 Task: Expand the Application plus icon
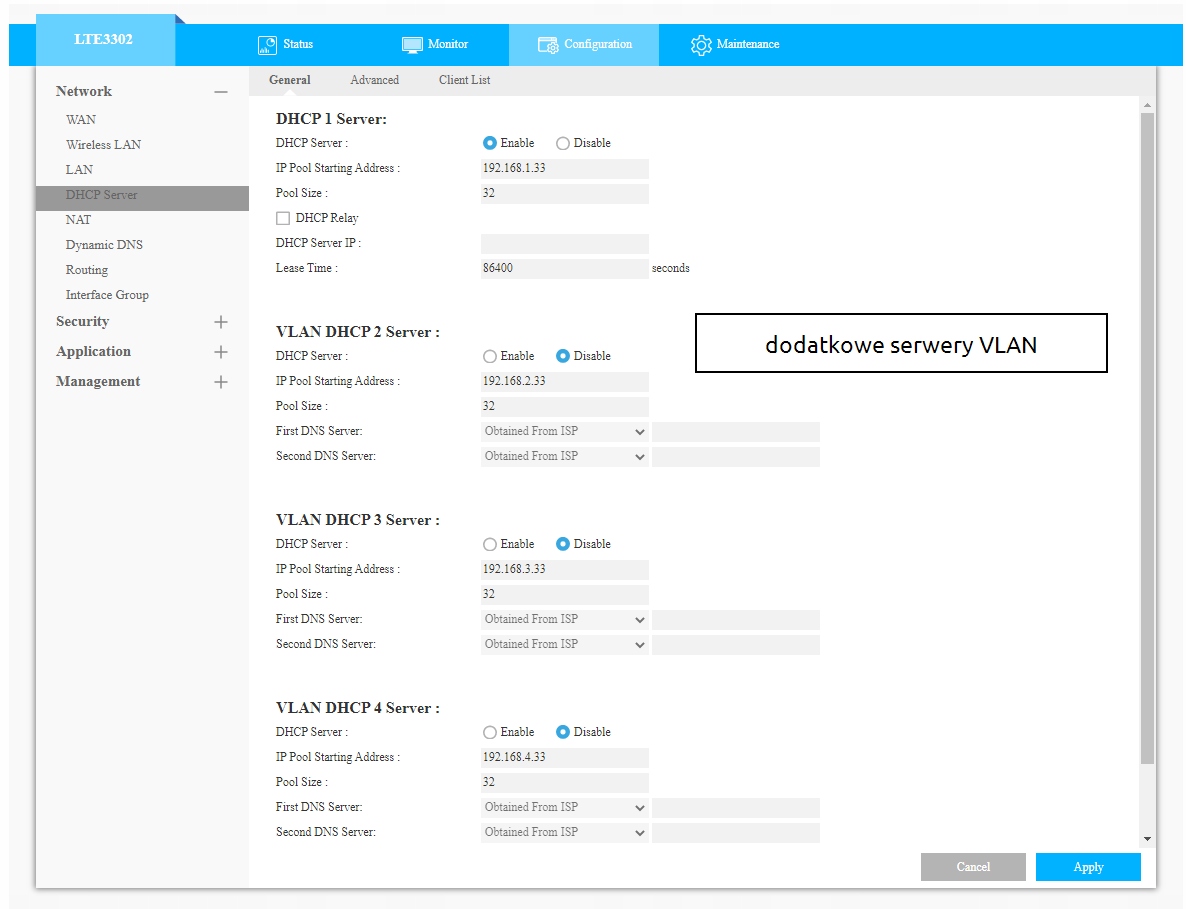[221, 352]
